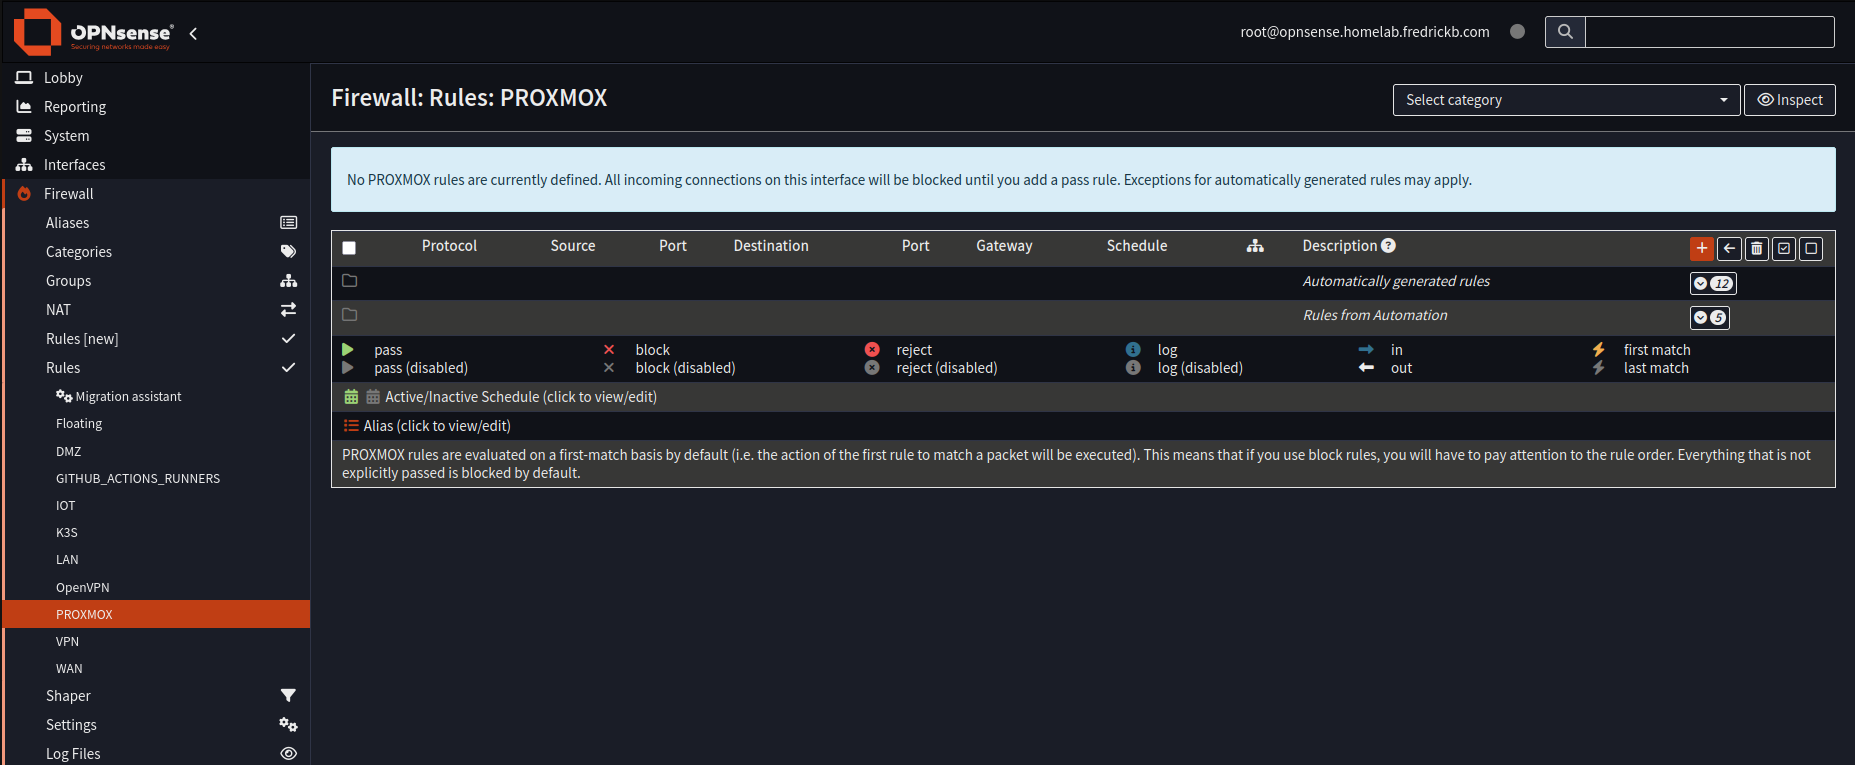Expand the automatically generated rules list
Image resolution: width=1855 pixels, height=765 pixels.
click(x=1712, y=283)
